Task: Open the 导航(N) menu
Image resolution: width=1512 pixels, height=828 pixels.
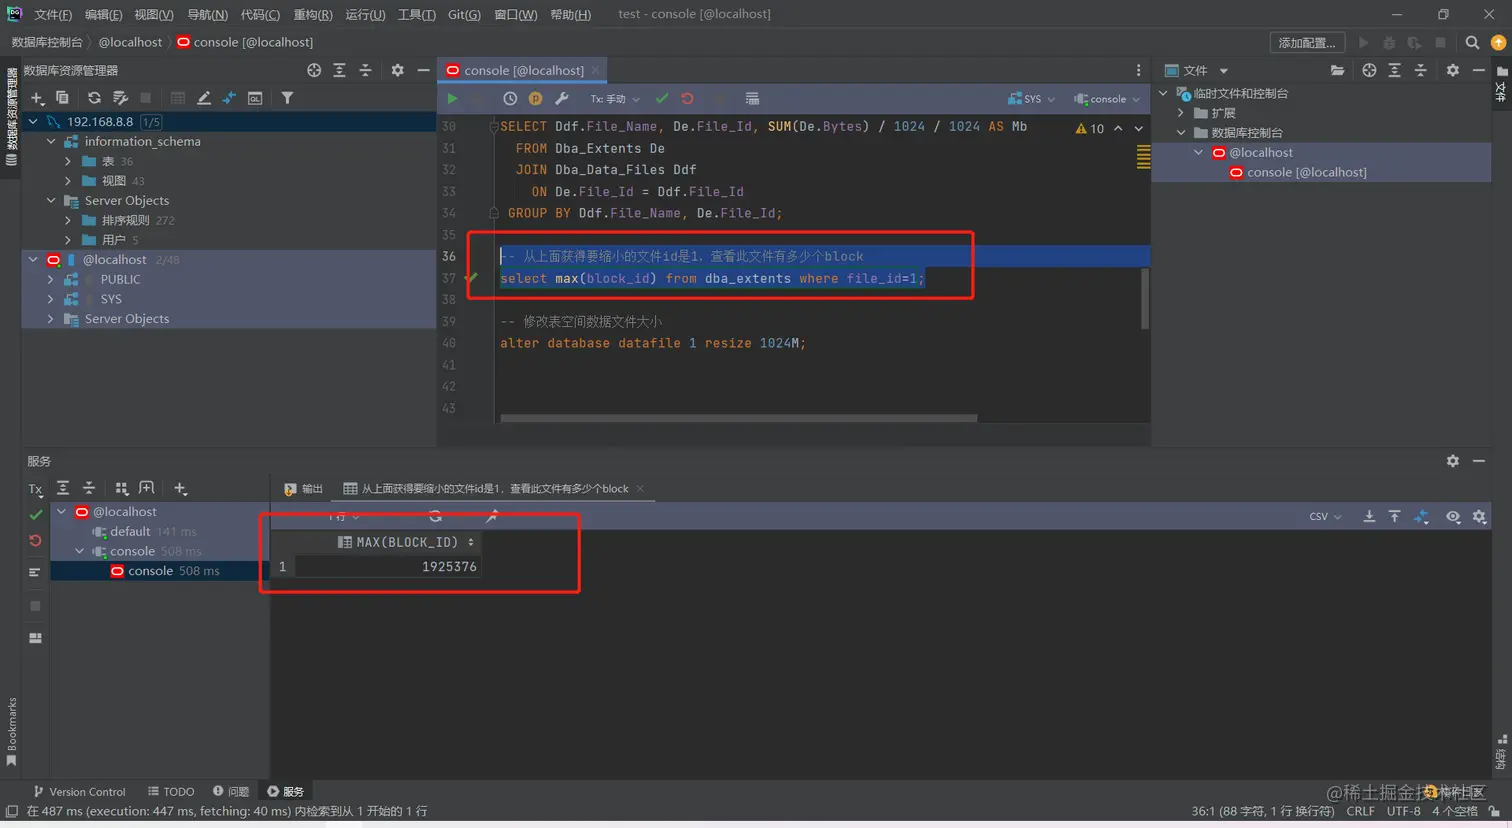Action: coord(207,14)
